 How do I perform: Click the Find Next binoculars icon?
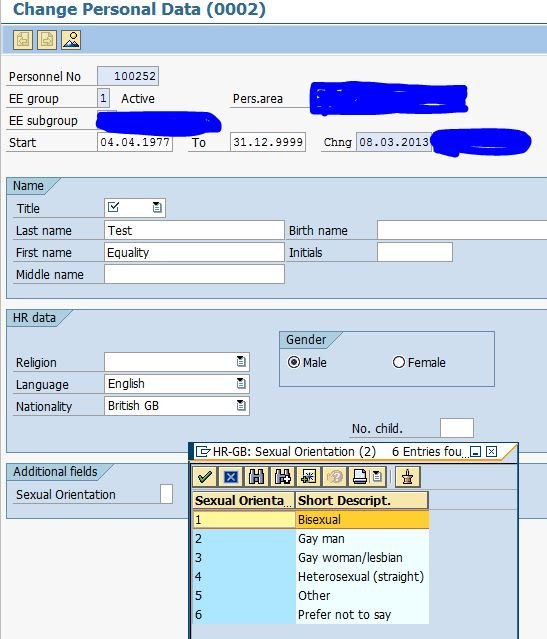282,476
